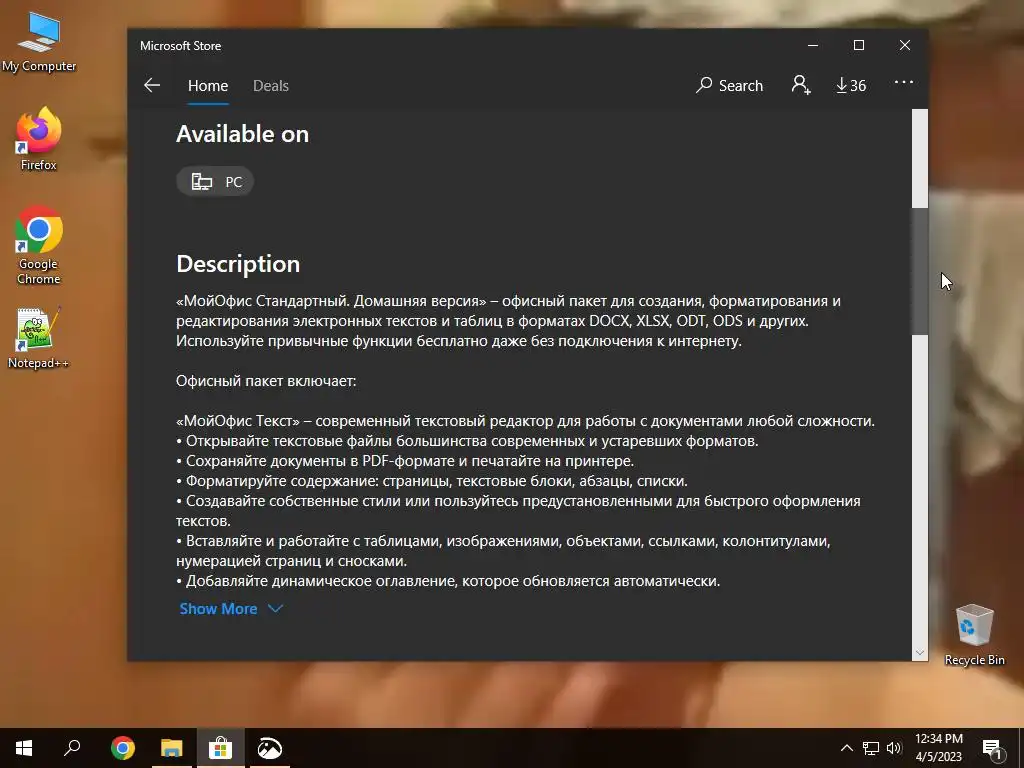
Task: Switch to the Deals tab
Action: coord(270,86)
